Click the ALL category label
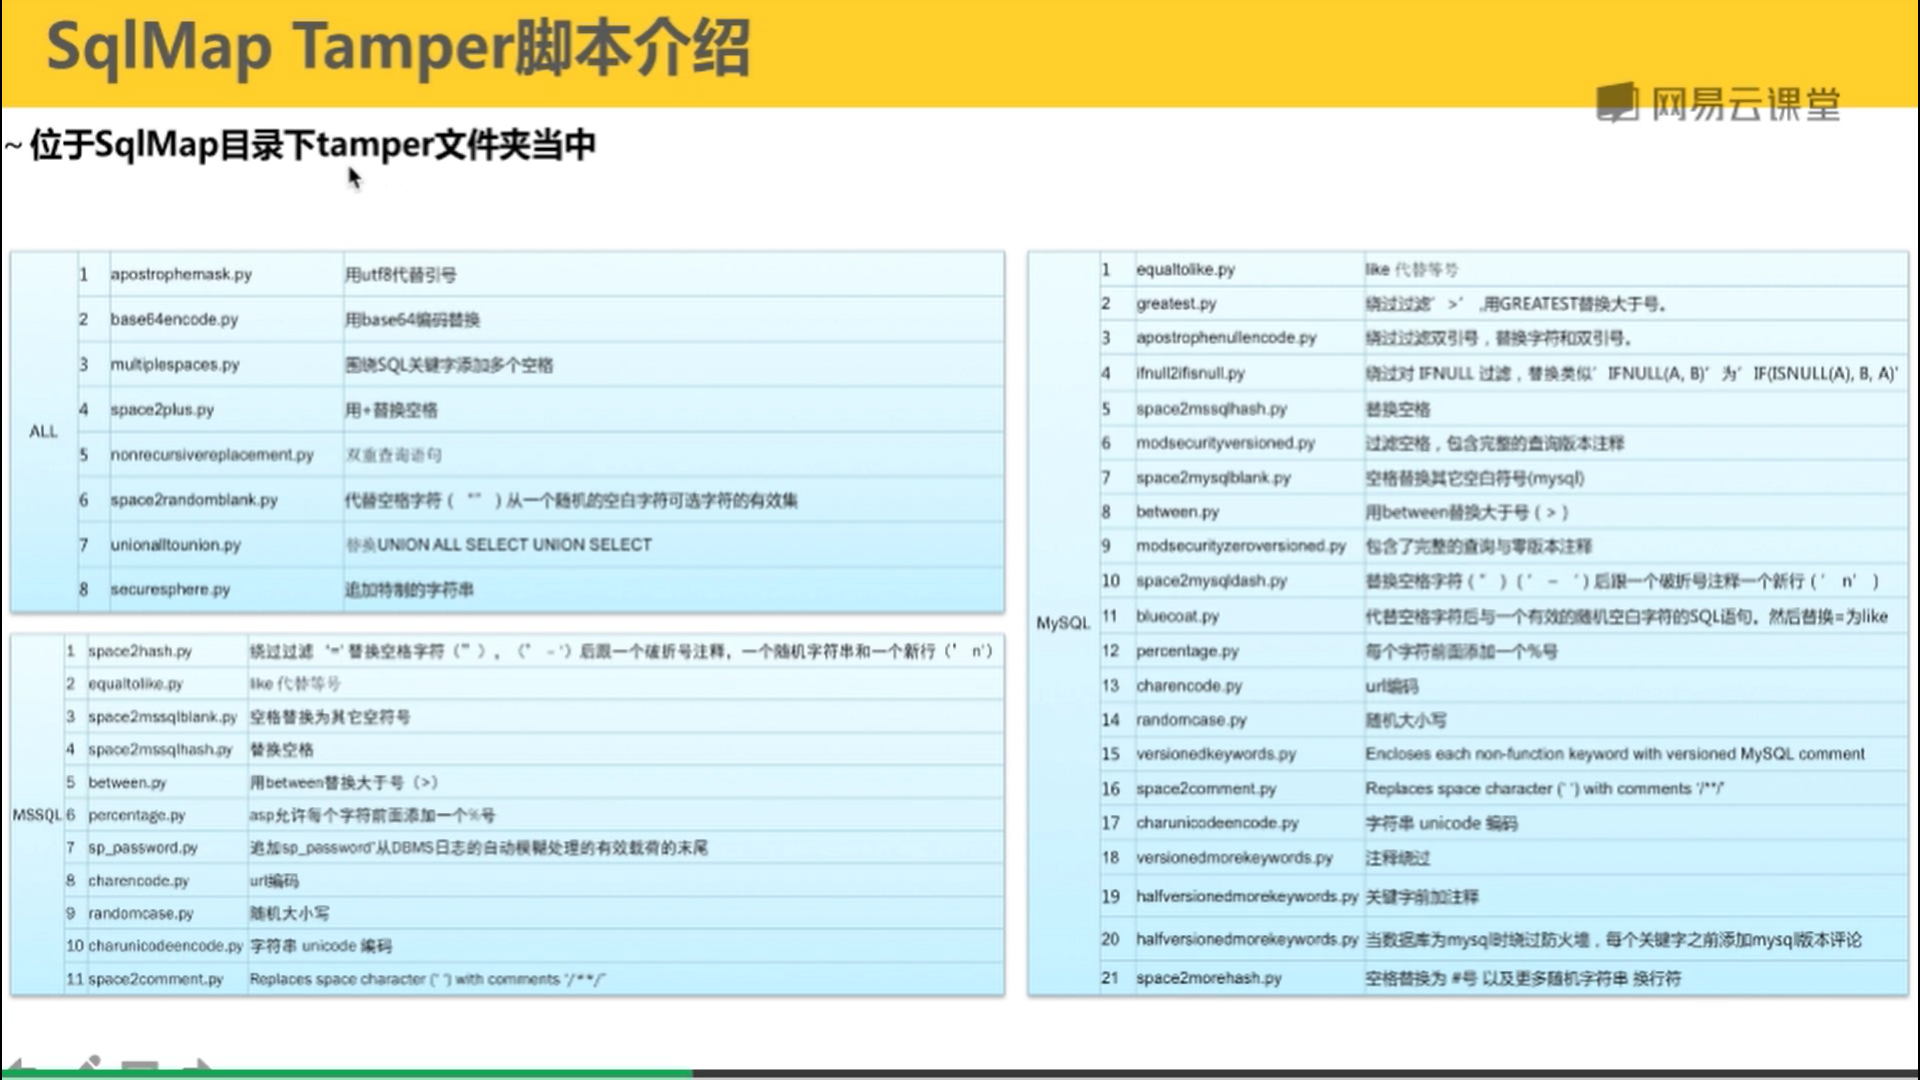Image resolution: width=1920 pixels, height=1080 pixels. coord(43,431)
